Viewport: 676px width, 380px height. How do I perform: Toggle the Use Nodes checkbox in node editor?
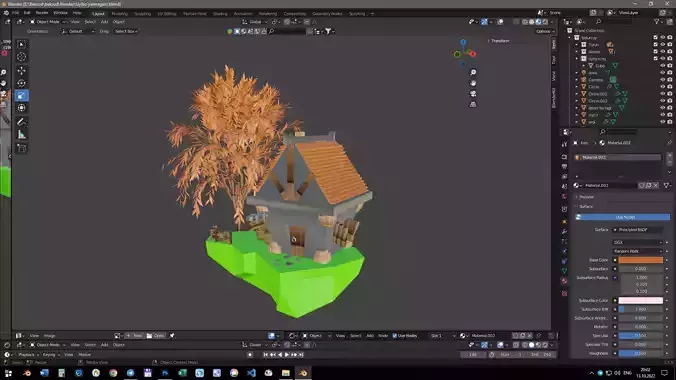pos(394,336)
